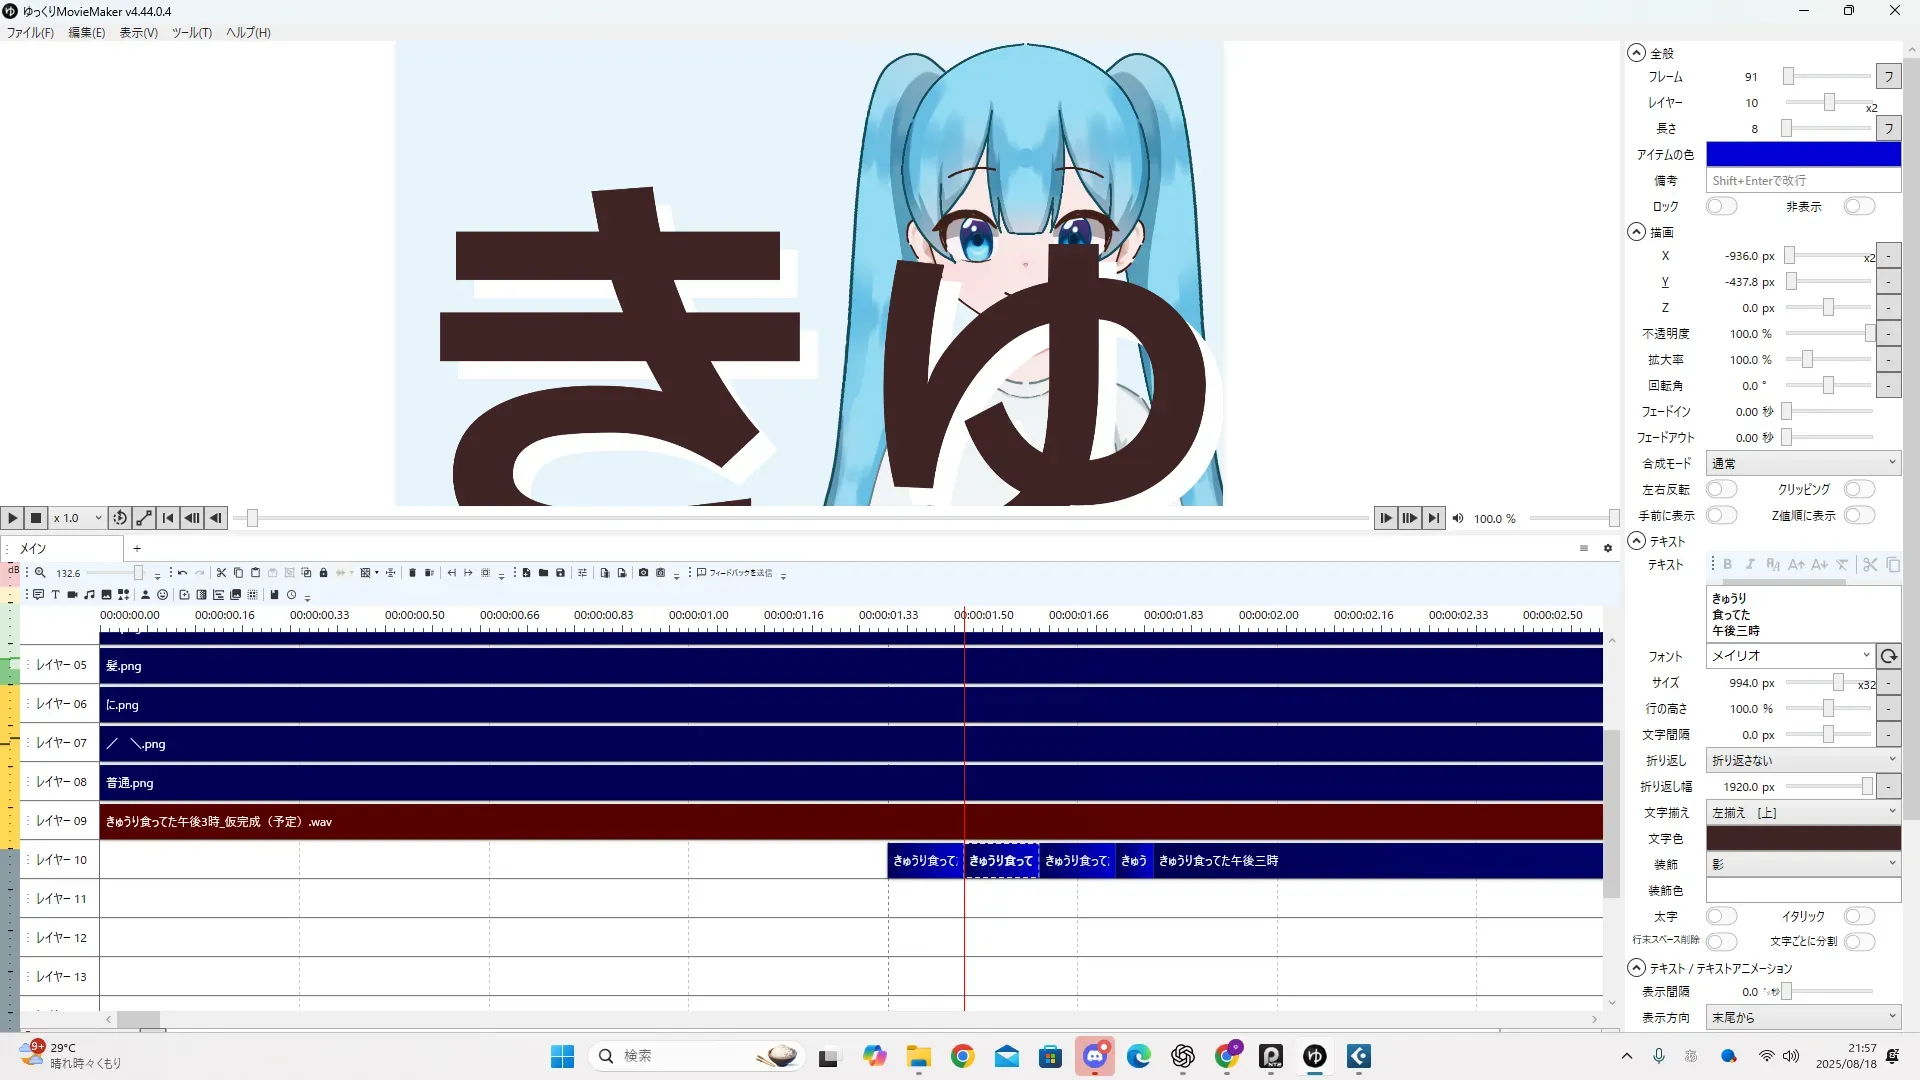Open the ファイル(F) menu
1920x1080 pixels.
point(30,33)
